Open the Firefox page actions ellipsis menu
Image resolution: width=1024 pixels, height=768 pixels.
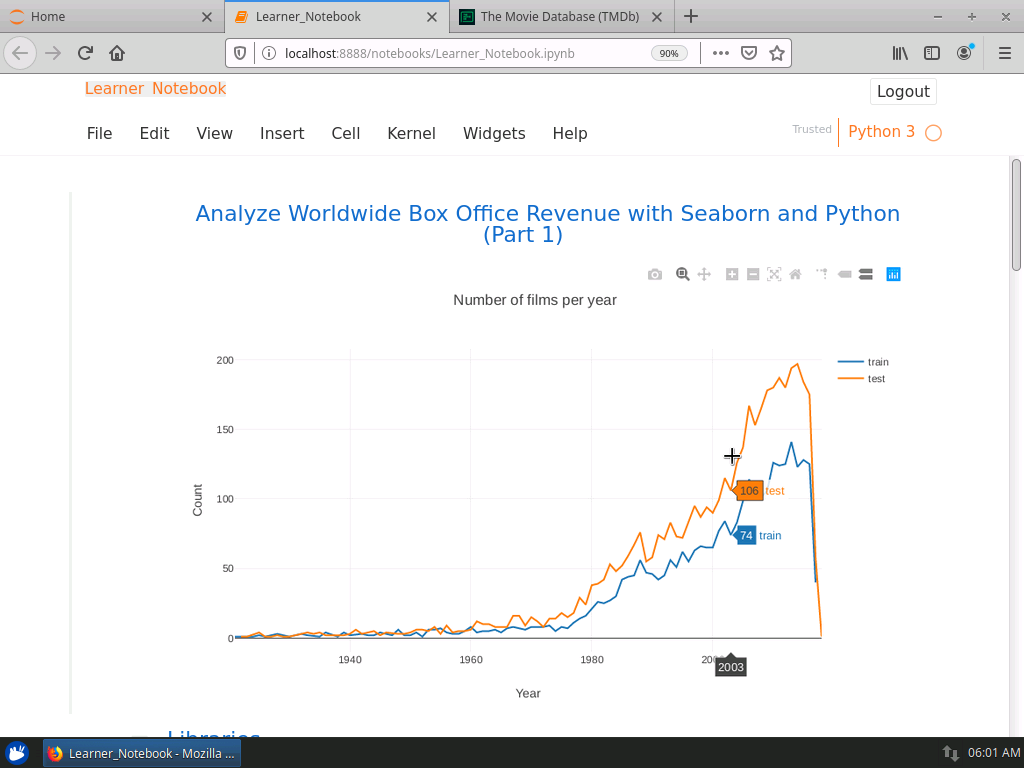click(721, 53)
